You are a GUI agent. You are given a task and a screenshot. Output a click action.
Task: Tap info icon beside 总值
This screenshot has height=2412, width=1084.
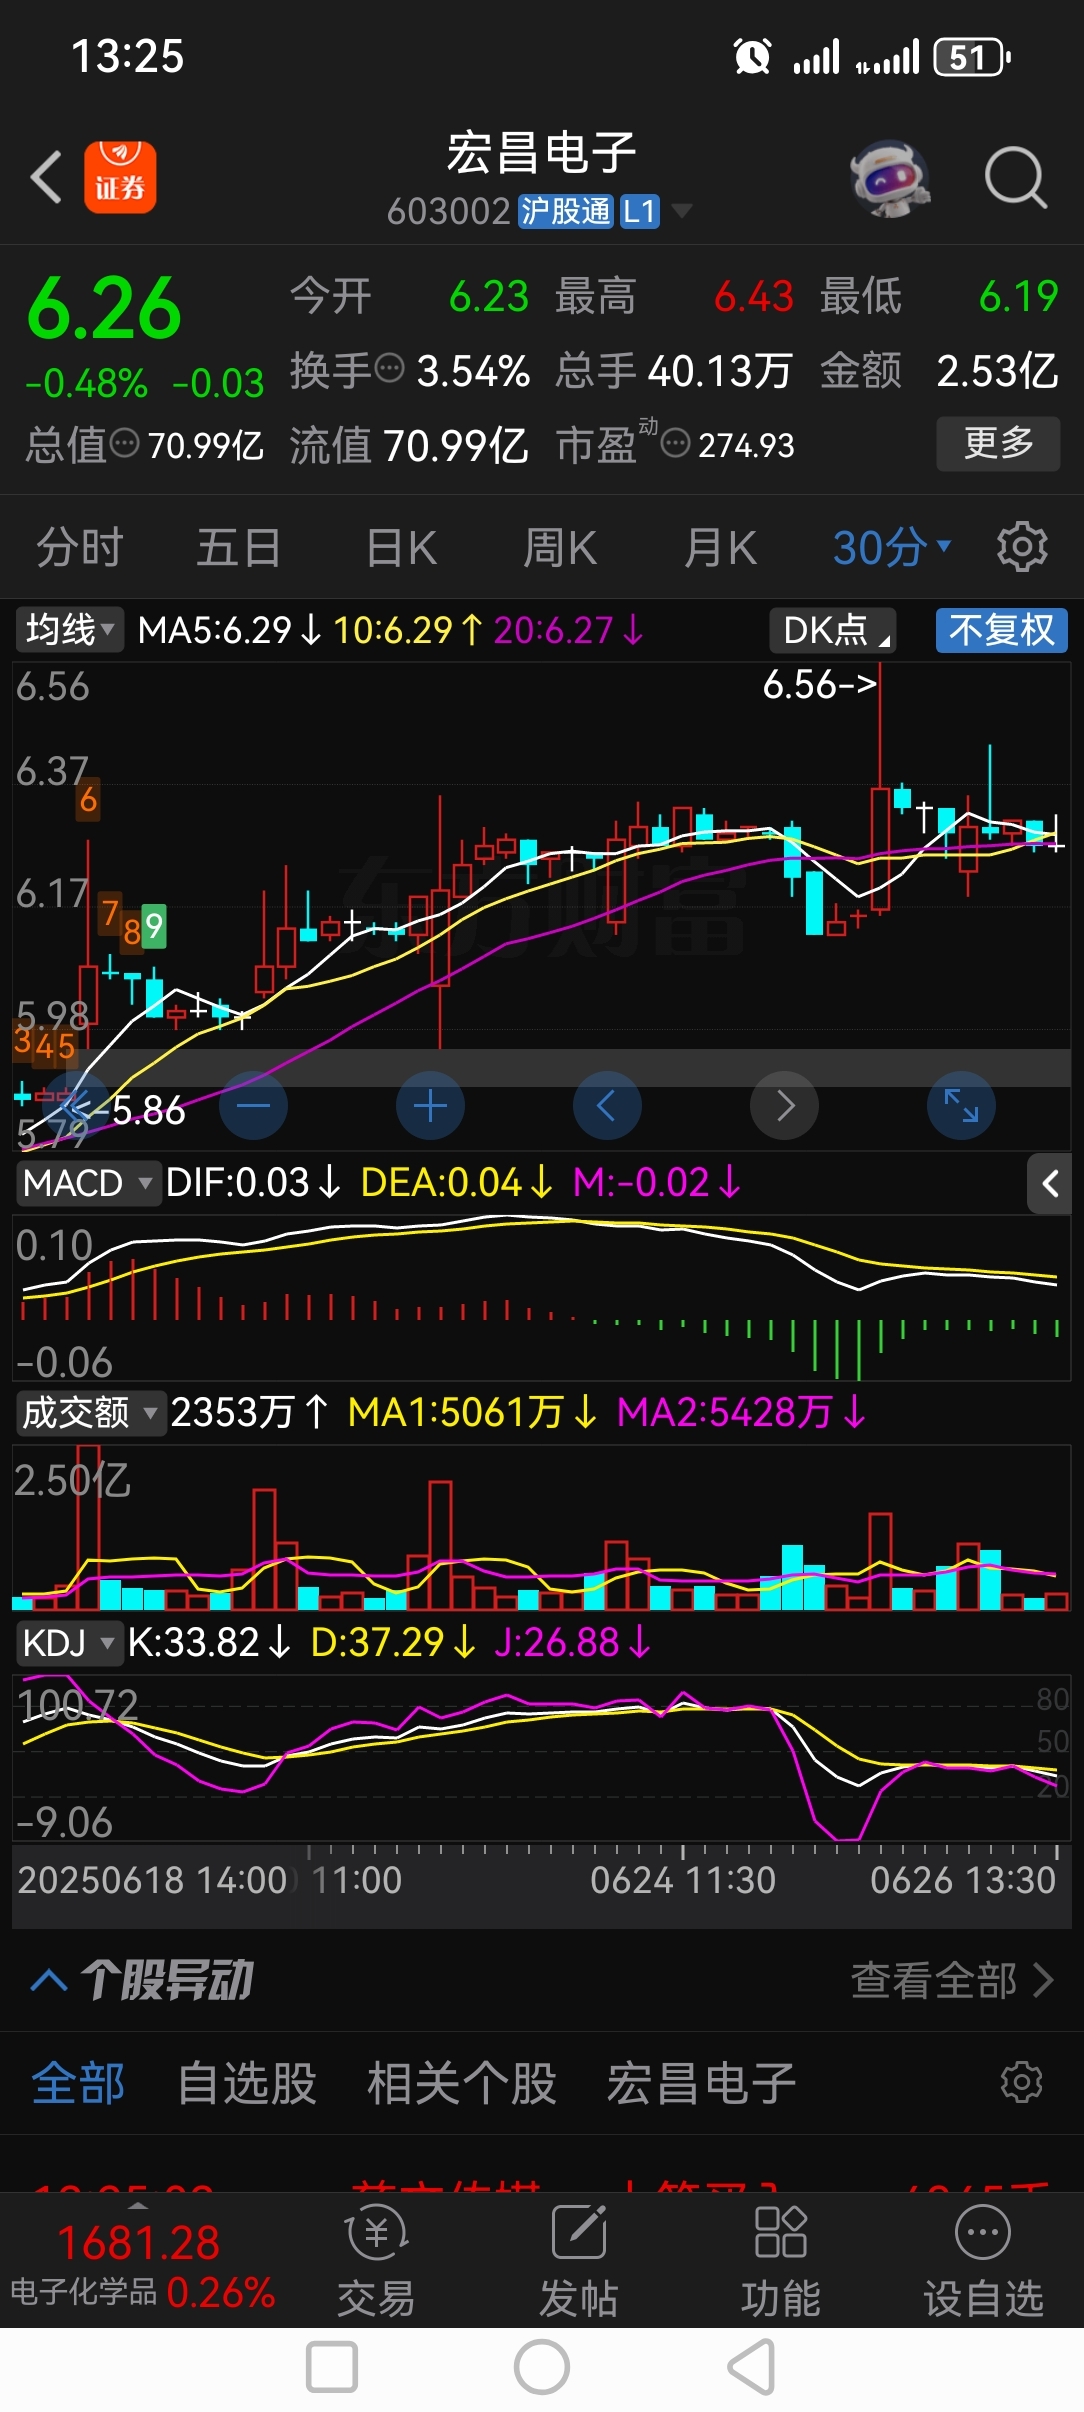tap(124, 443)
